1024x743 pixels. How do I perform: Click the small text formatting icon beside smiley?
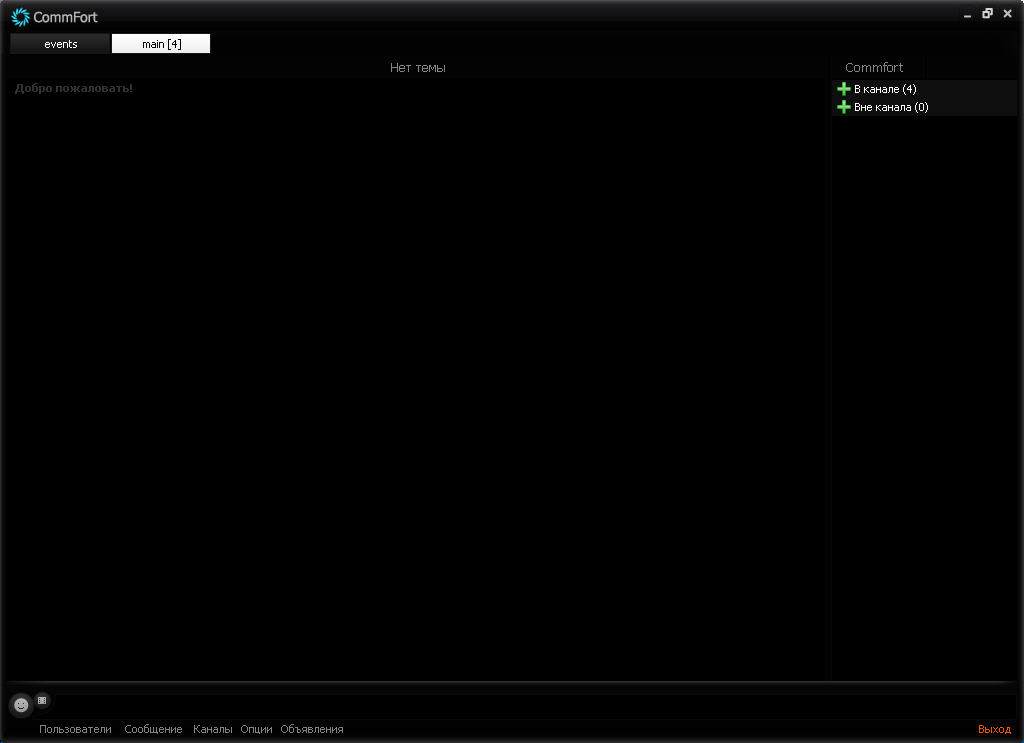42,700
